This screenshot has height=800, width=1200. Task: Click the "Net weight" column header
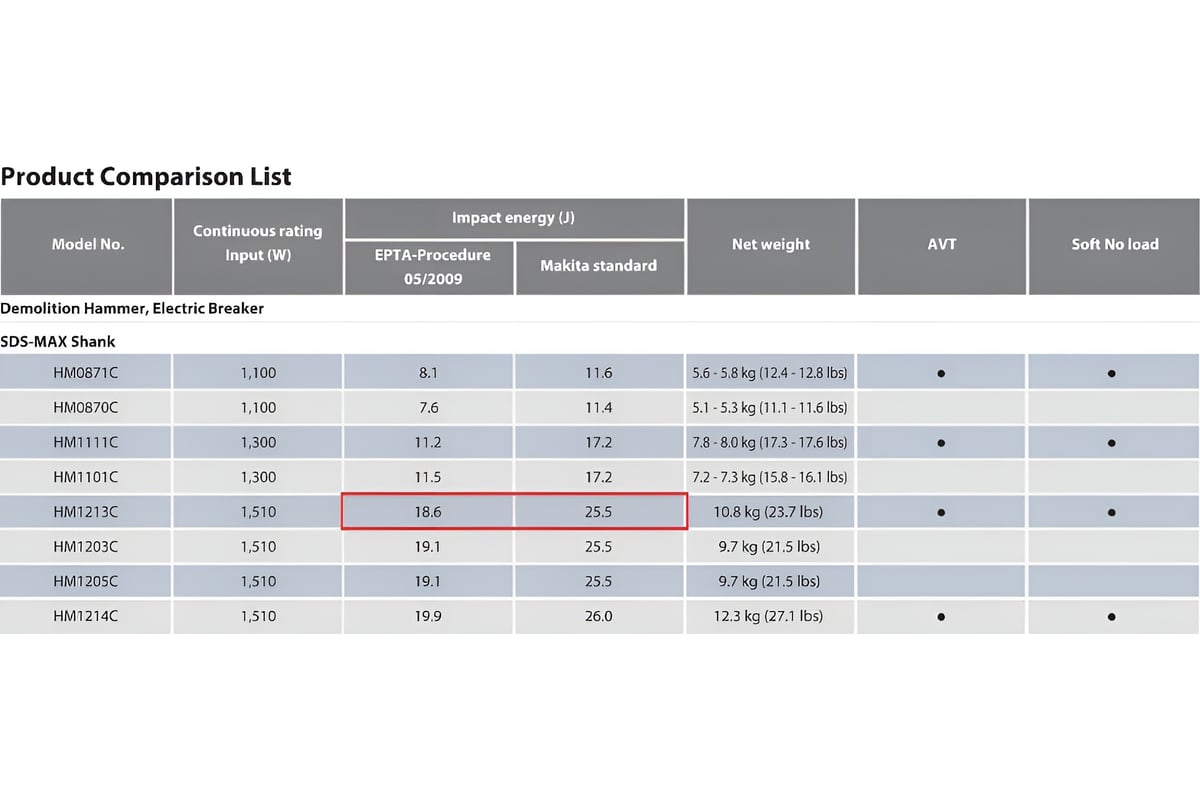771,244
